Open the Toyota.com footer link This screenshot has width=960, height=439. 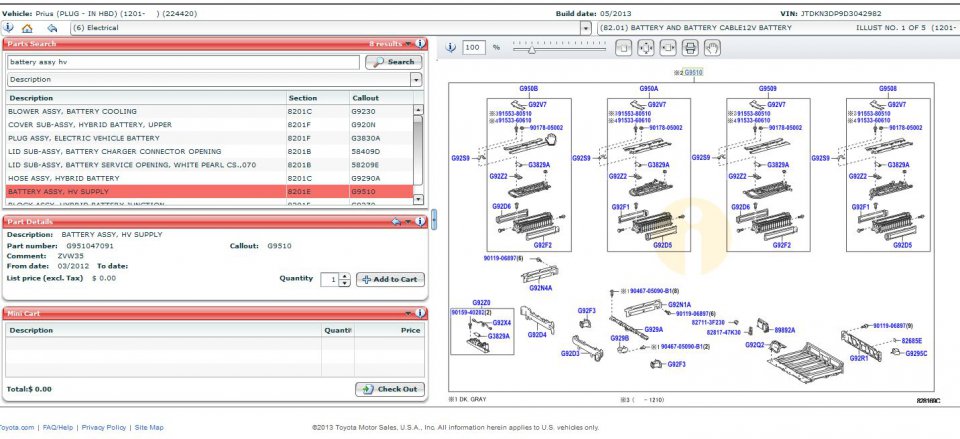coord(17,428)
